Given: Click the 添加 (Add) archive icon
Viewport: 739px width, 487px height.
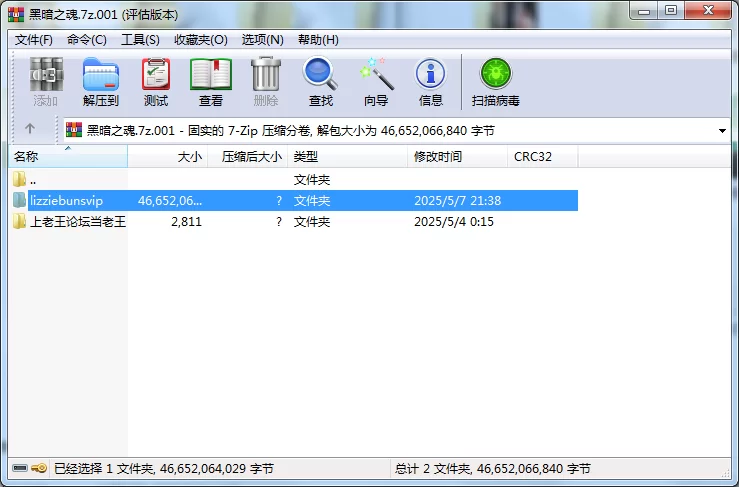Looking at the screenshot, I should (x=46, y=82).
